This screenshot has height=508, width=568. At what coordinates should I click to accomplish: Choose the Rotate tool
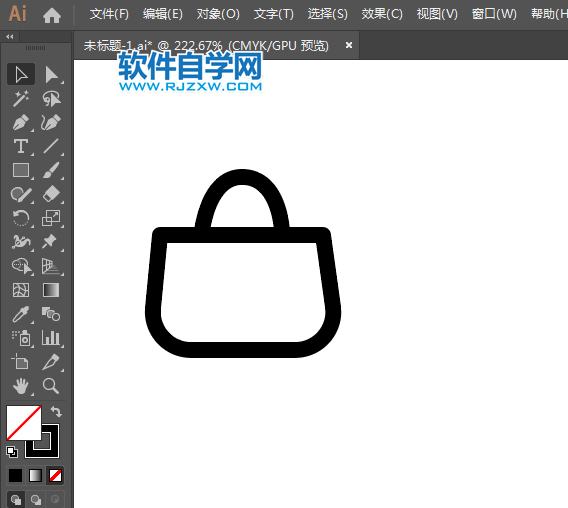click(x=21, y=218)
